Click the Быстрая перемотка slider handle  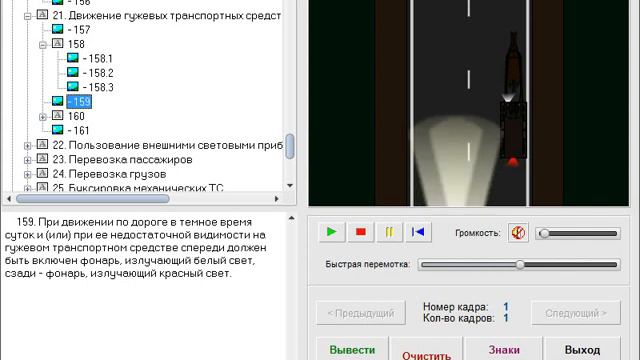(x=520, y=264)
